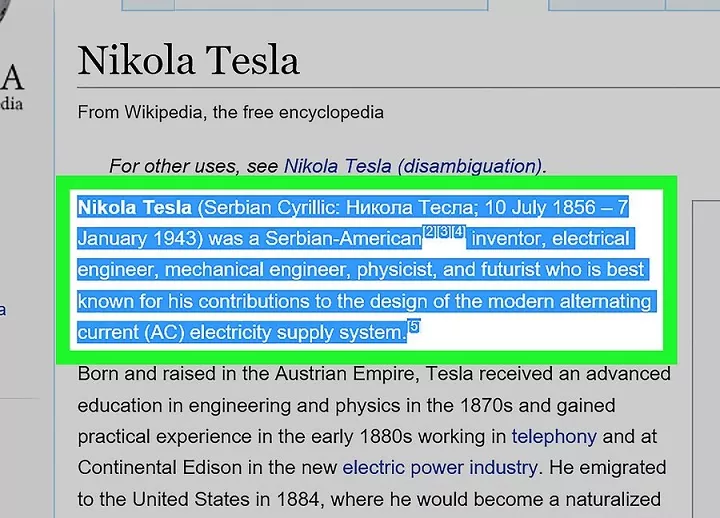
Task: Click citation superscript [4]
Action: pos(459,231)
